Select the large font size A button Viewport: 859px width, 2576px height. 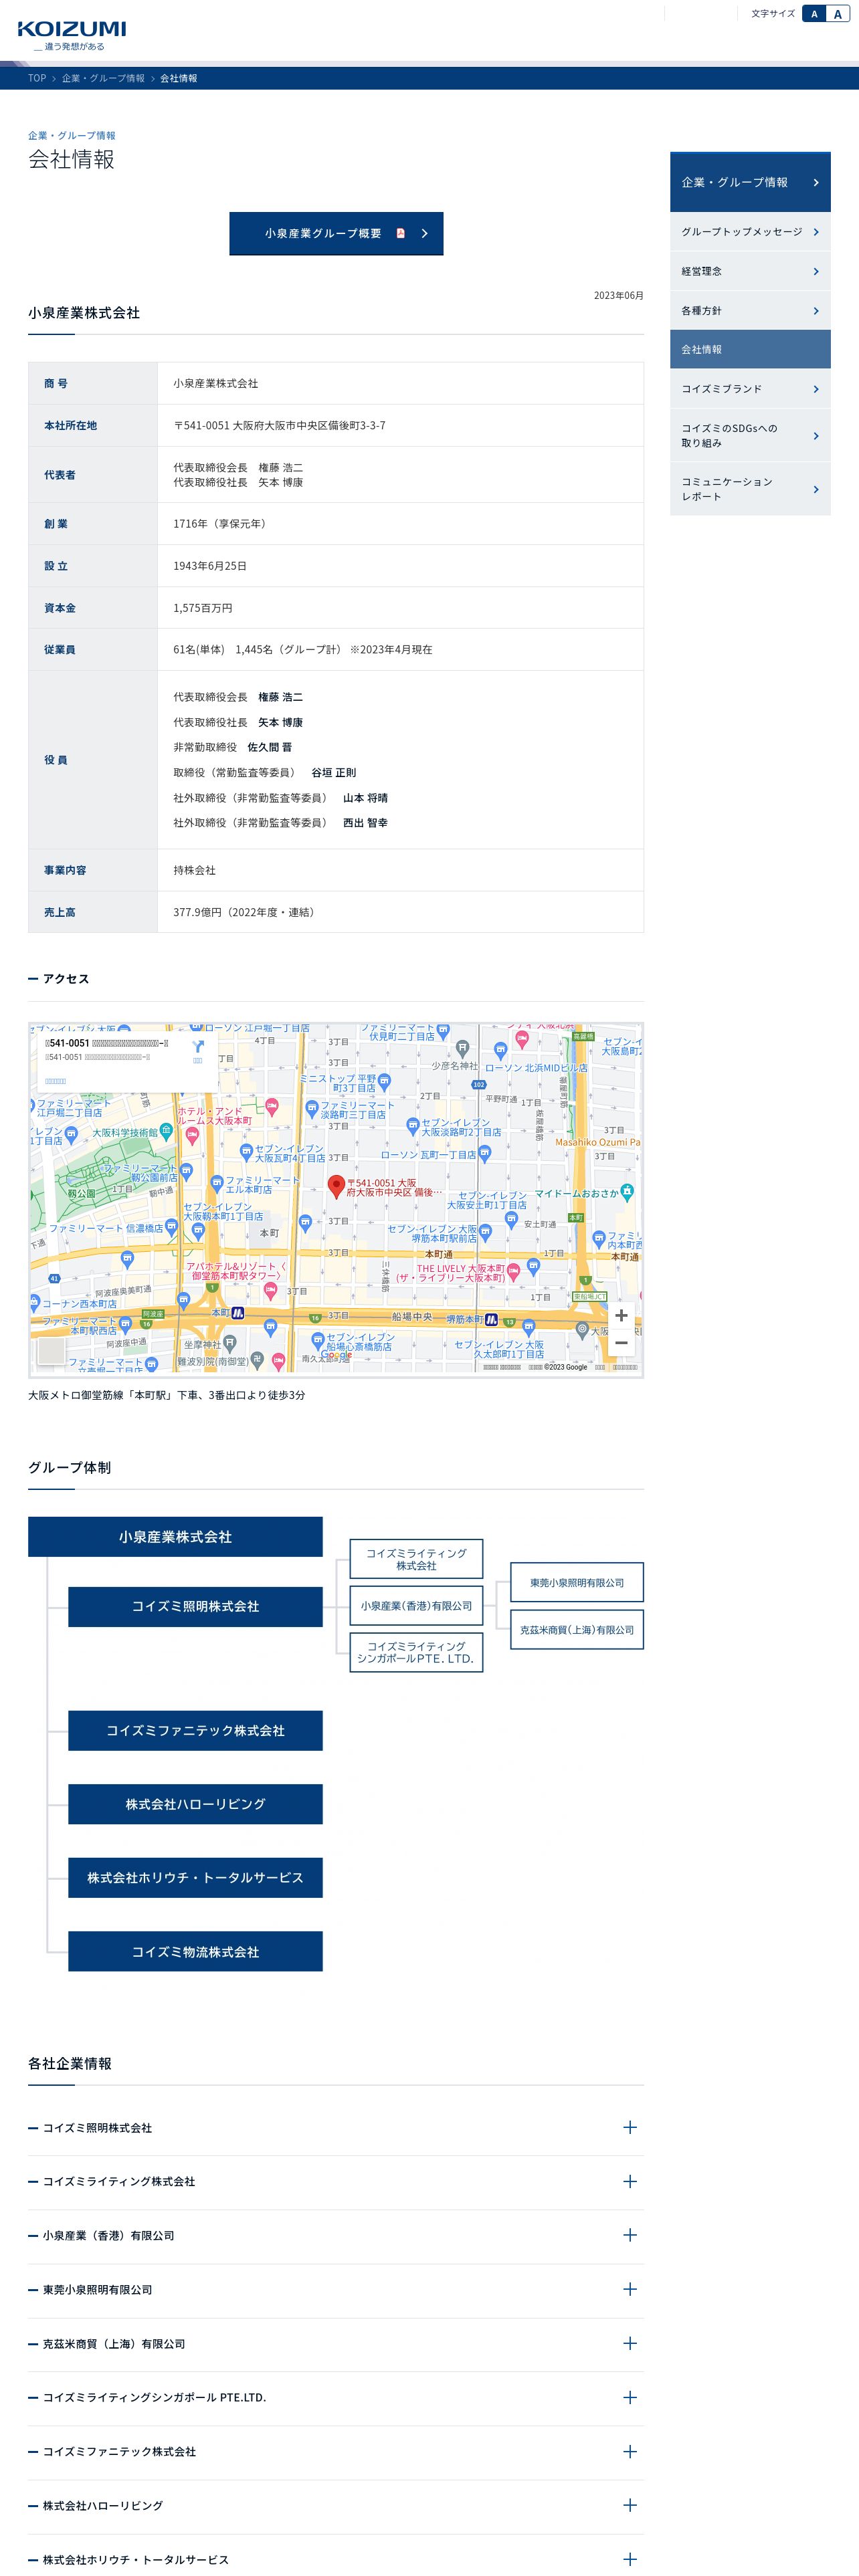tap(838, 14)
